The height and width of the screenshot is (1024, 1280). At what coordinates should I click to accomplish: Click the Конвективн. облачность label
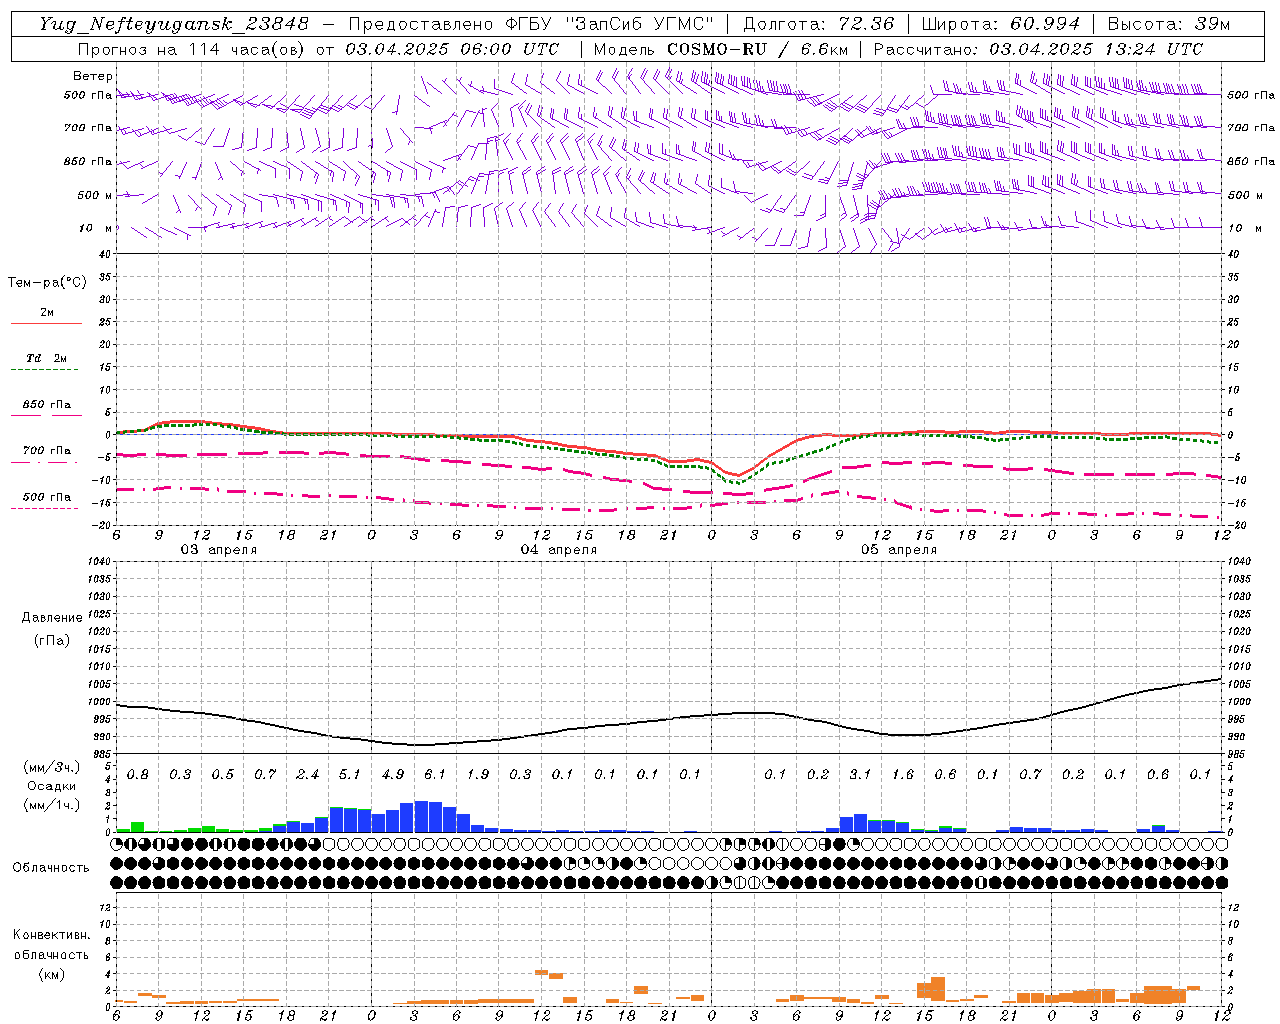point(51,944)
